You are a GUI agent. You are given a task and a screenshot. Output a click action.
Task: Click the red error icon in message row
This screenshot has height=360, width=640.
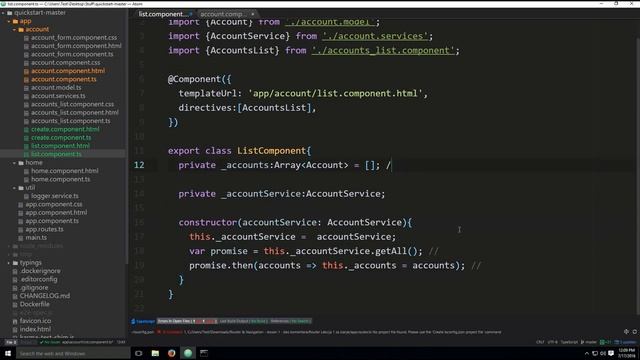(159, 332)
